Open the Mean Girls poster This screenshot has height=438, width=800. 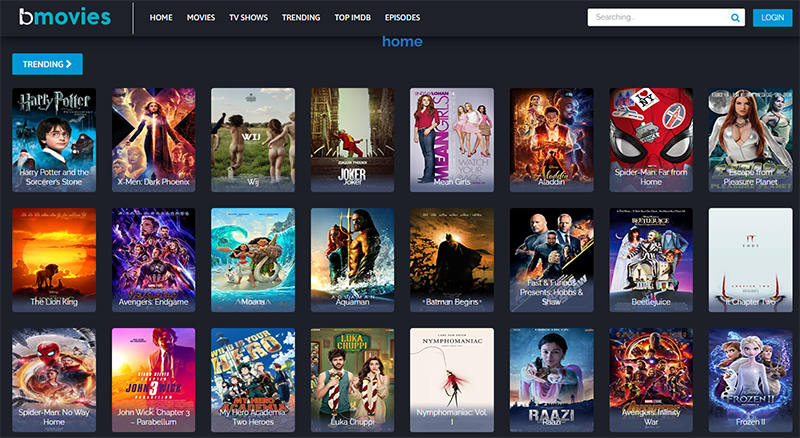(452, 140)
